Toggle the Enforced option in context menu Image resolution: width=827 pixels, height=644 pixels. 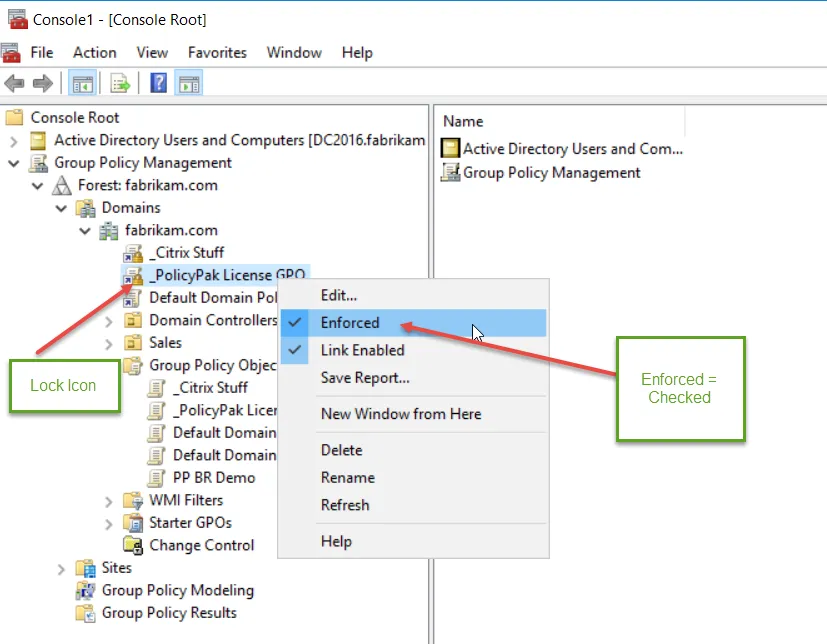[350, 323]
